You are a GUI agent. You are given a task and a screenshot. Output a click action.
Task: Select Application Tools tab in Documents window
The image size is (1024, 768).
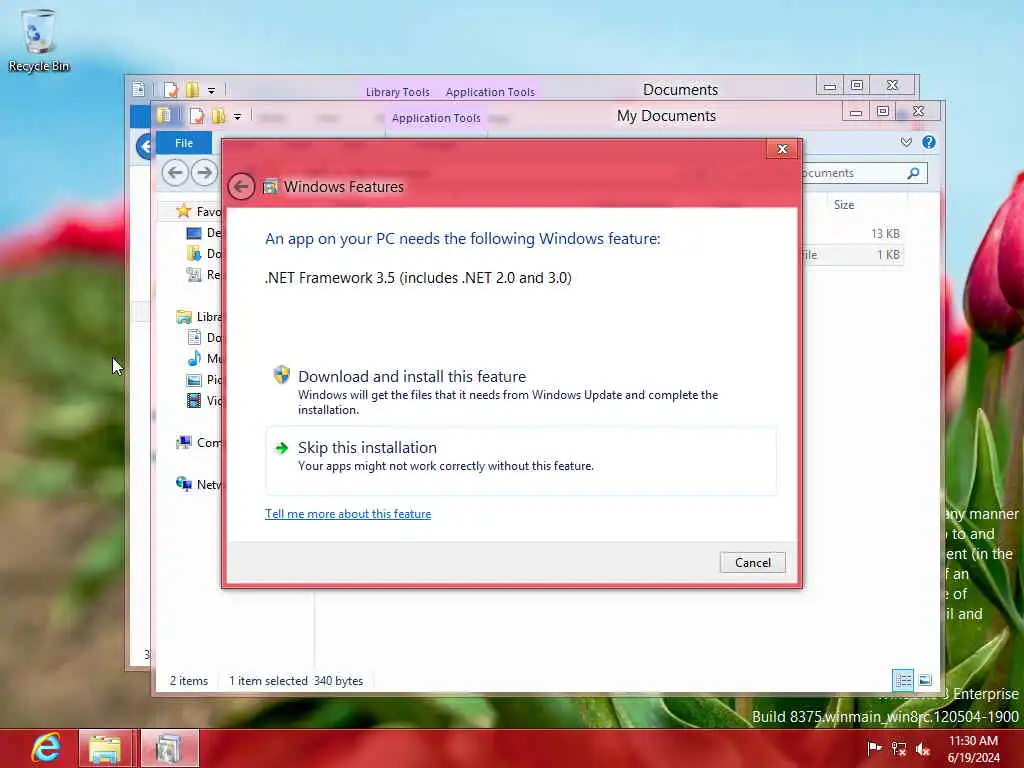[x=490, y=92]
